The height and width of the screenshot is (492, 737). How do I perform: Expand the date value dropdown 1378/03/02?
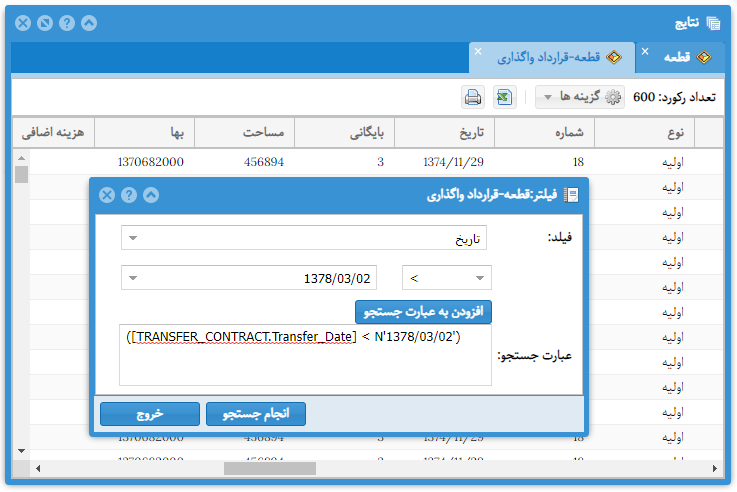133,278
